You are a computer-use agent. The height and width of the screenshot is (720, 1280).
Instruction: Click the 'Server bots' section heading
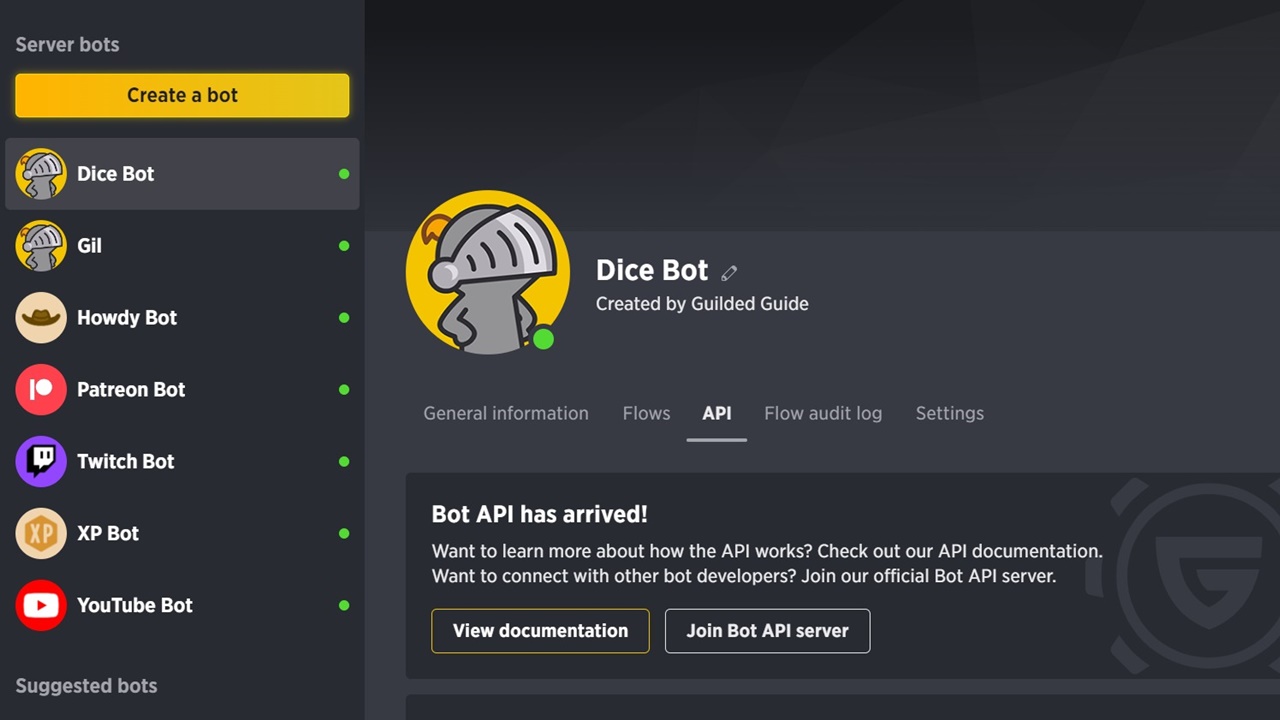click(x=67, y=45)
